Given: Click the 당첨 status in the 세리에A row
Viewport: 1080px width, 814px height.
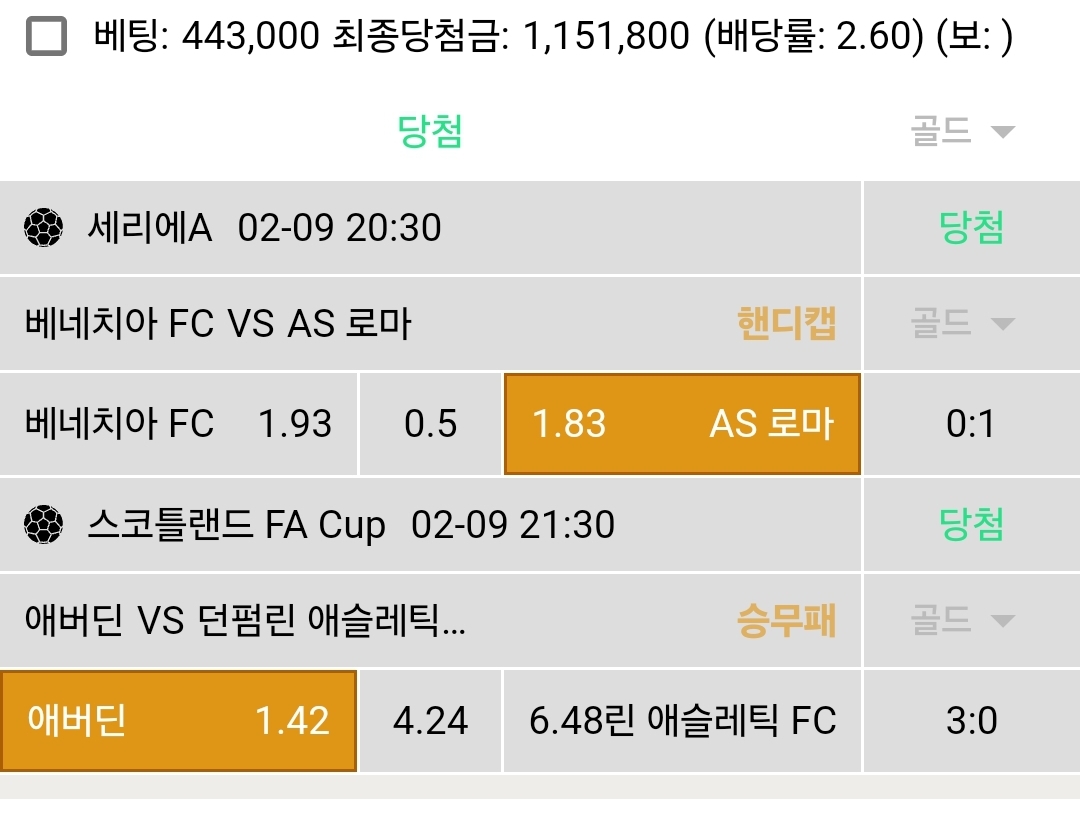Looking at the screenshot, I should click(971, 228).
